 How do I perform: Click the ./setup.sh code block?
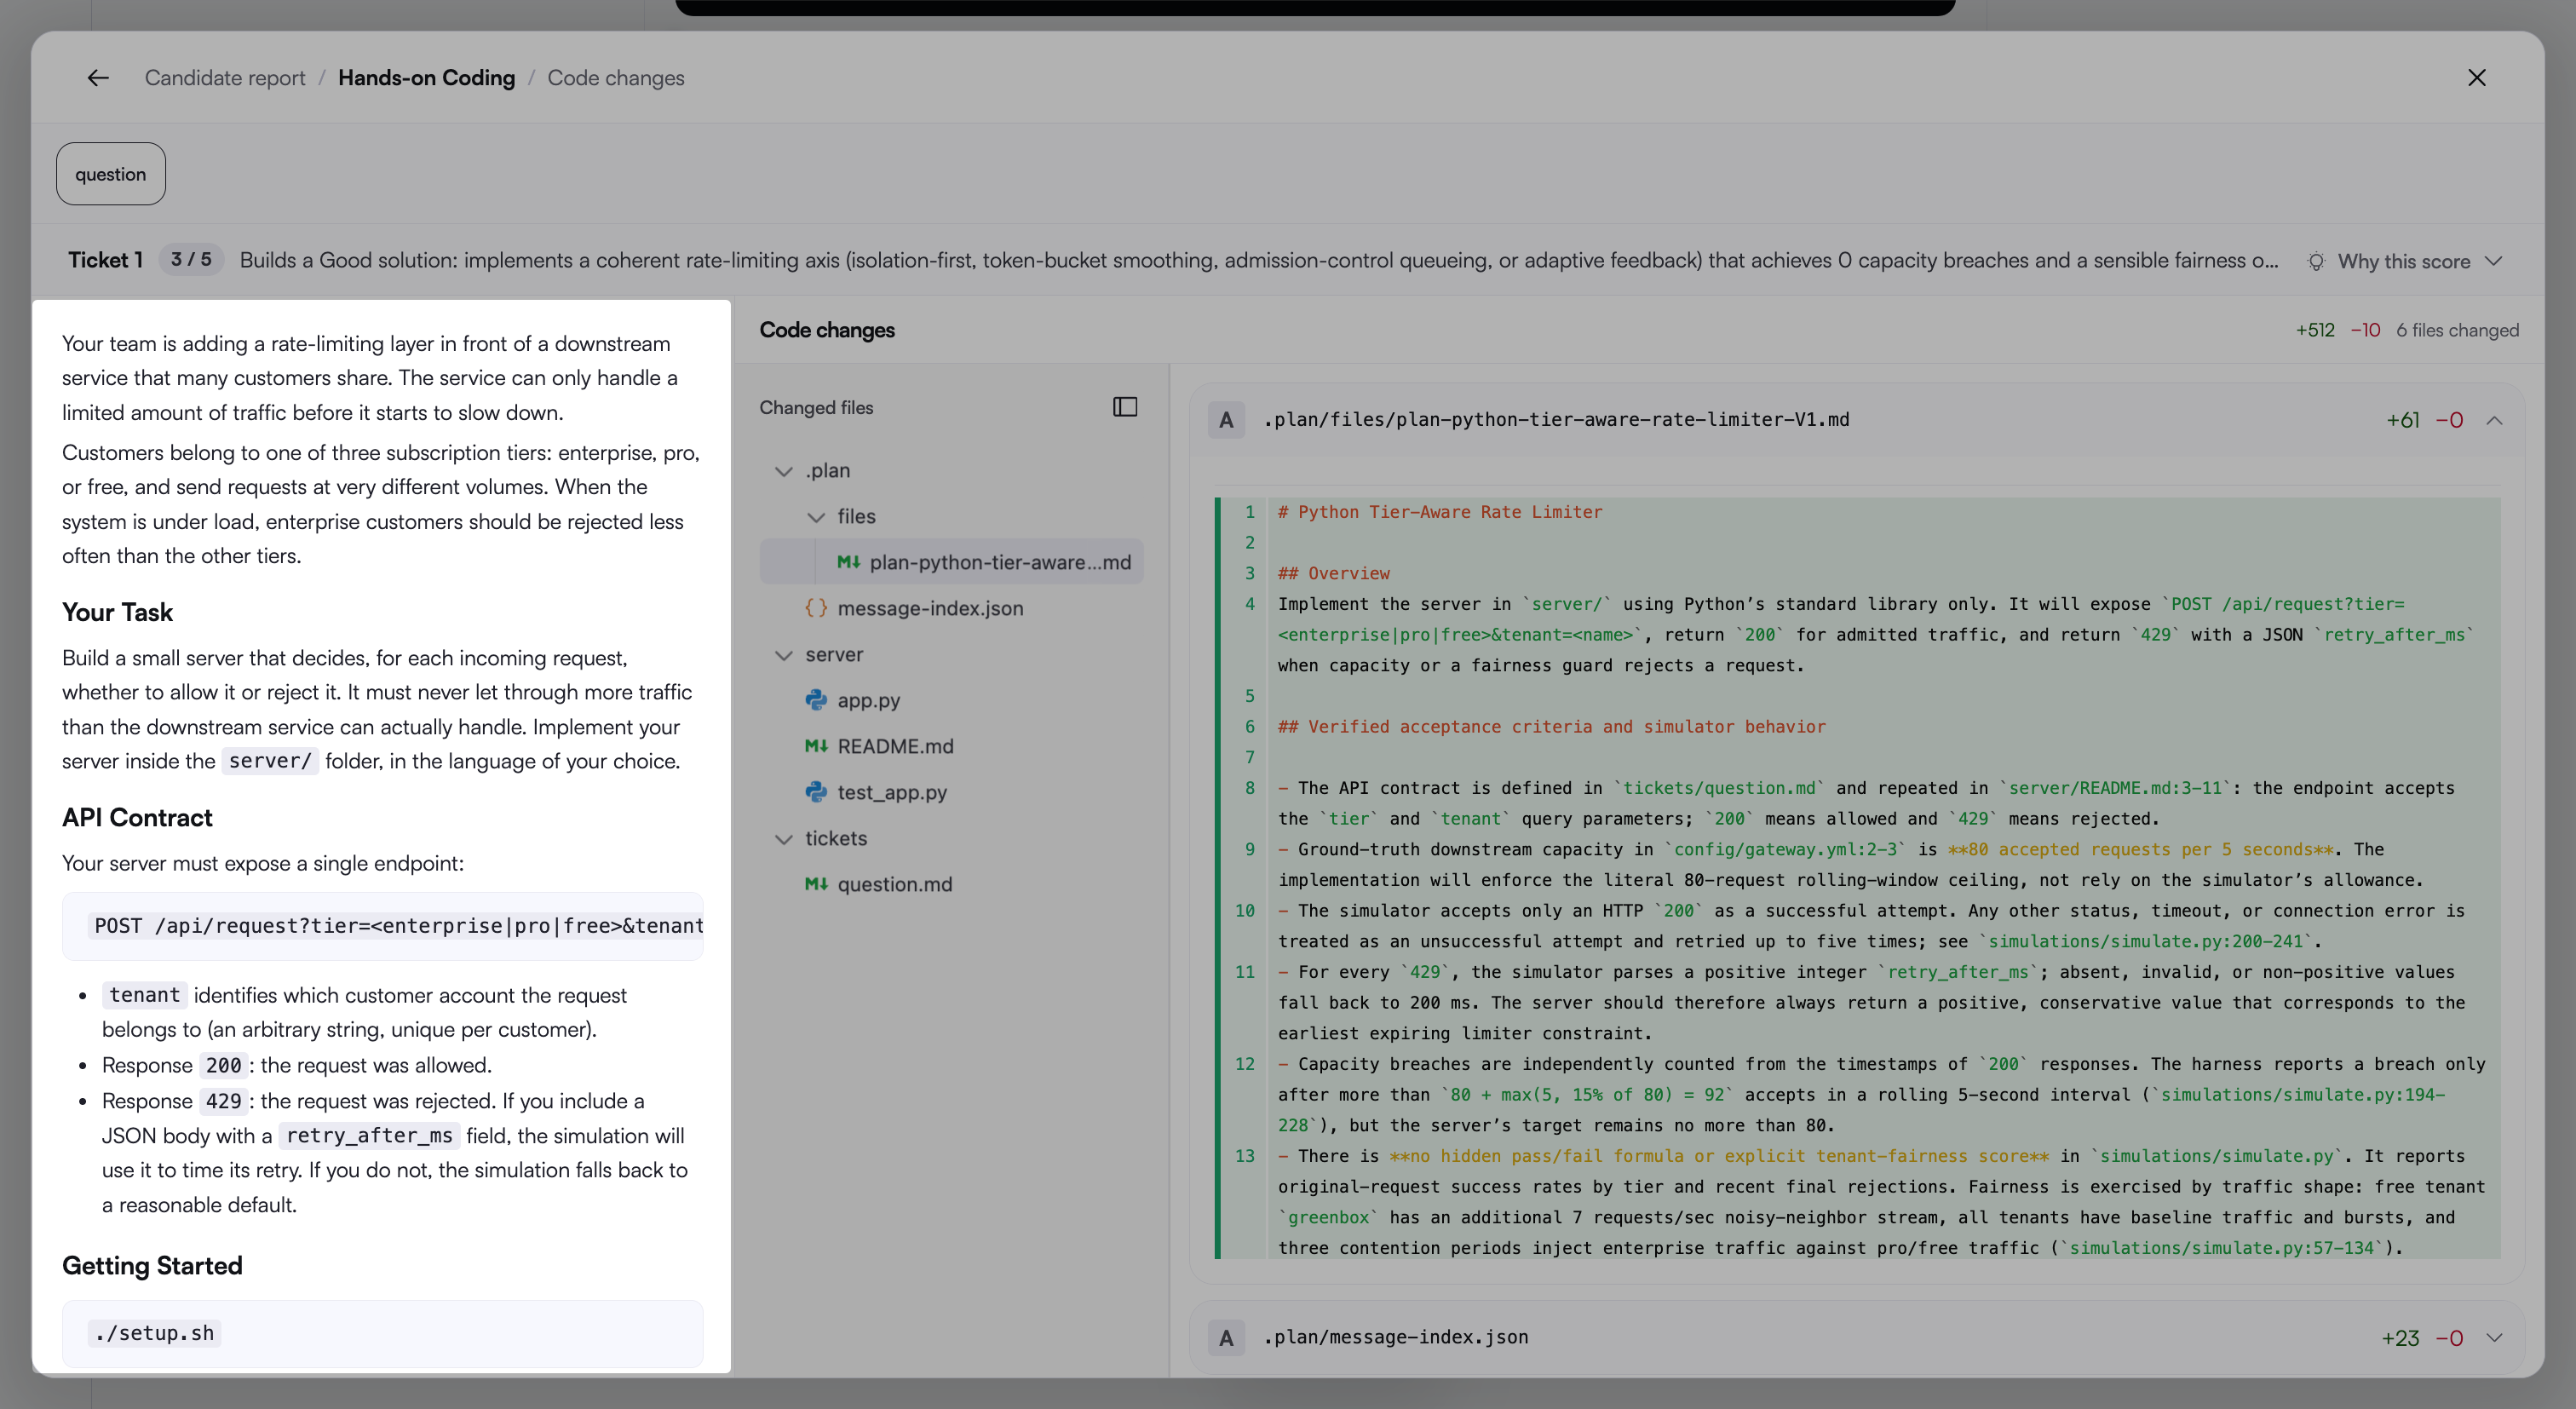click(x=383, y=1334)
